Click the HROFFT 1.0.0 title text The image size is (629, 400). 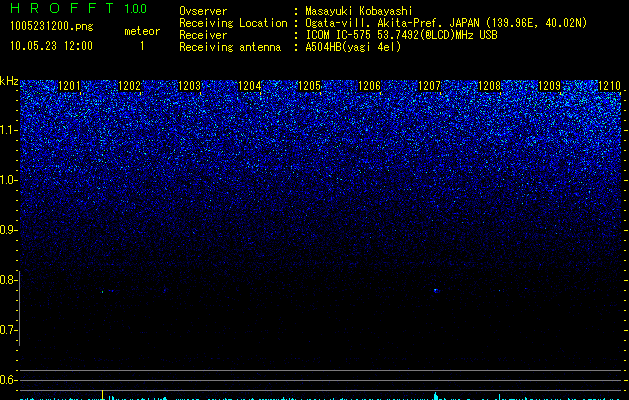click(x=79, y=8)
